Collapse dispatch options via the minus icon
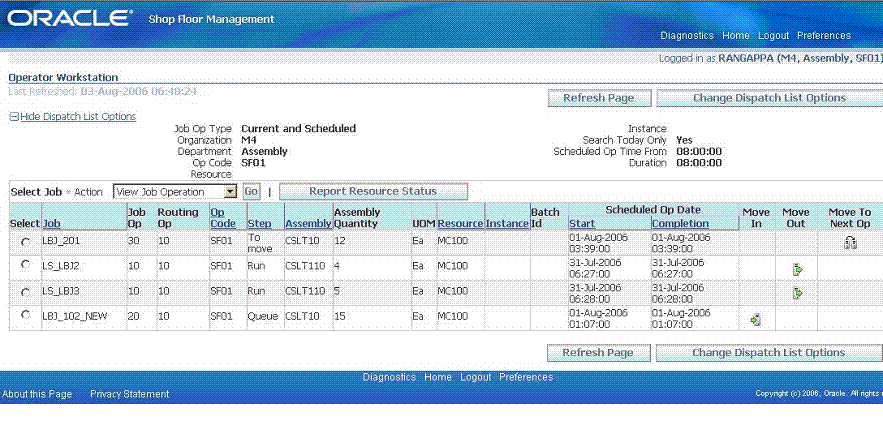The height and width of the screenshot is (432, 883). tap(14, 117)
